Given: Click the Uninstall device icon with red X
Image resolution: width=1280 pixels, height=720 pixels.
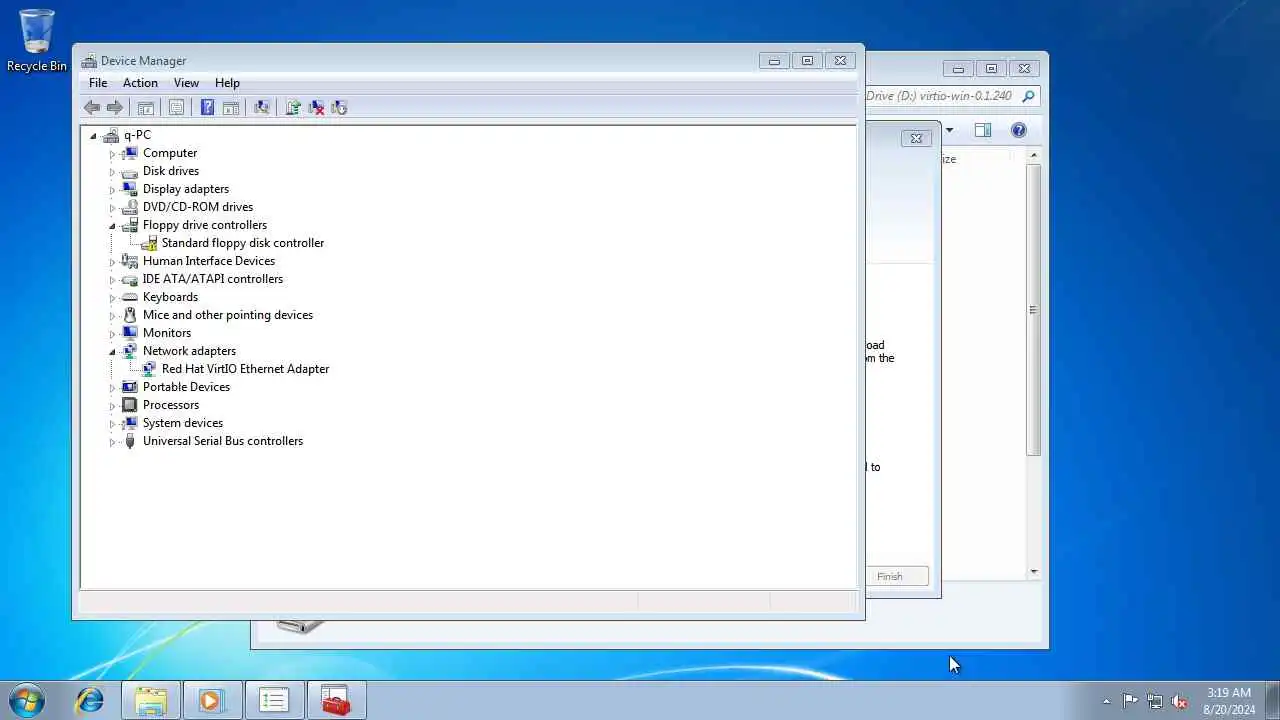Looking at the screenshot, I should tap(316, 108).
